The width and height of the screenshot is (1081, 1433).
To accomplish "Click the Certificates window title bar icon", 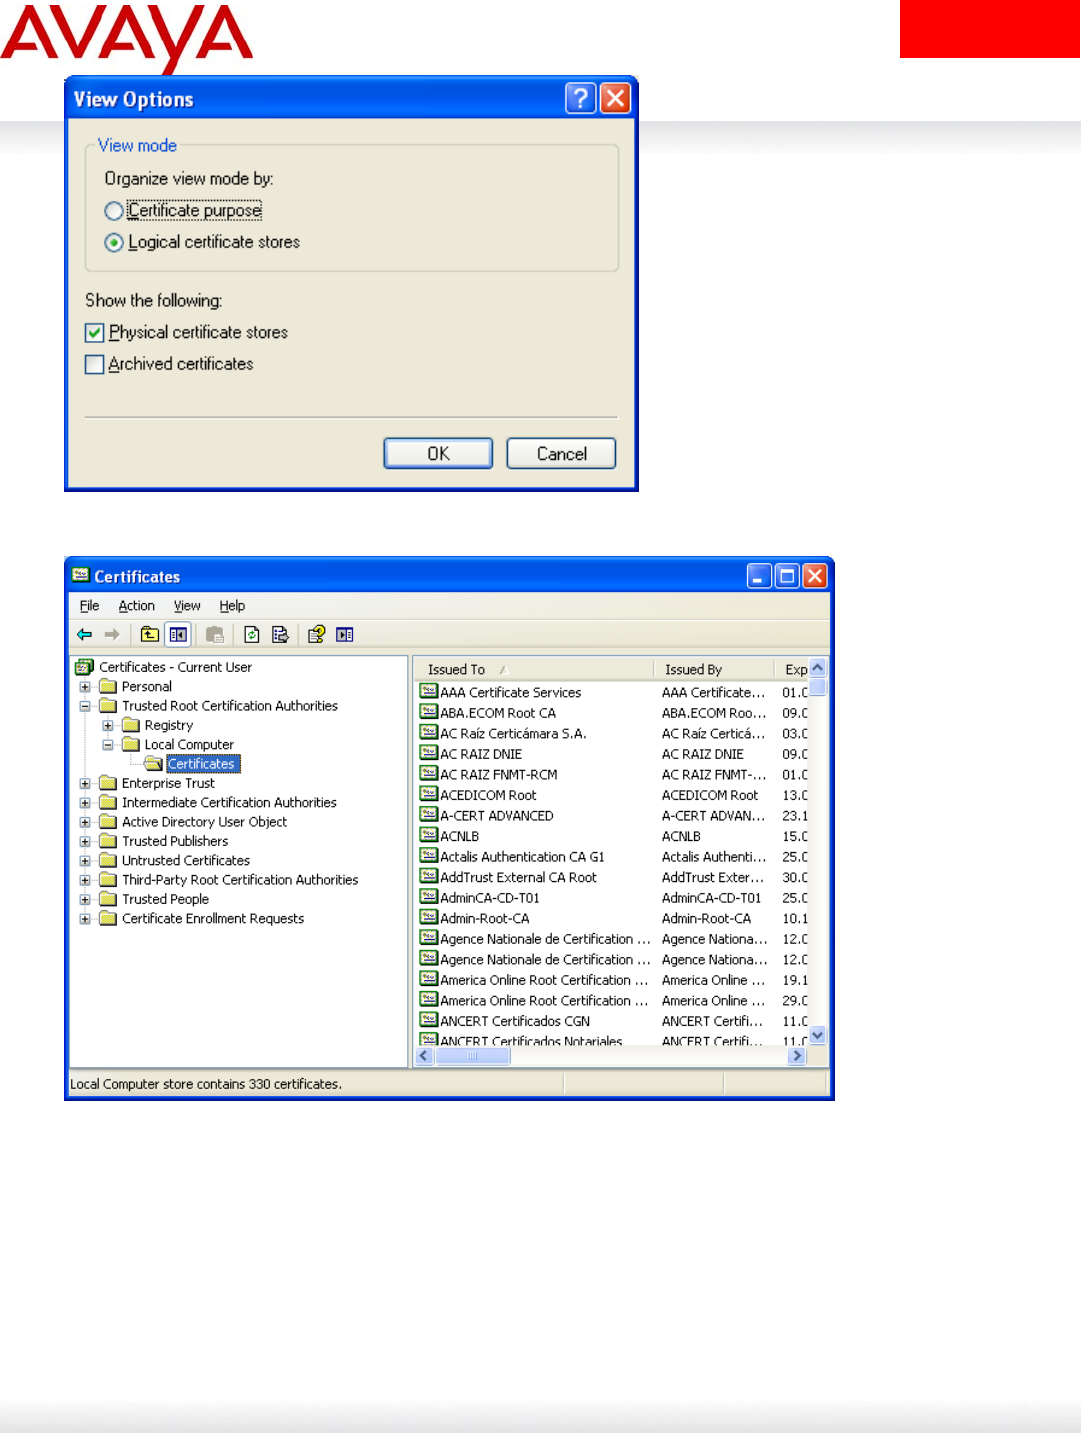I will [81, 575].
